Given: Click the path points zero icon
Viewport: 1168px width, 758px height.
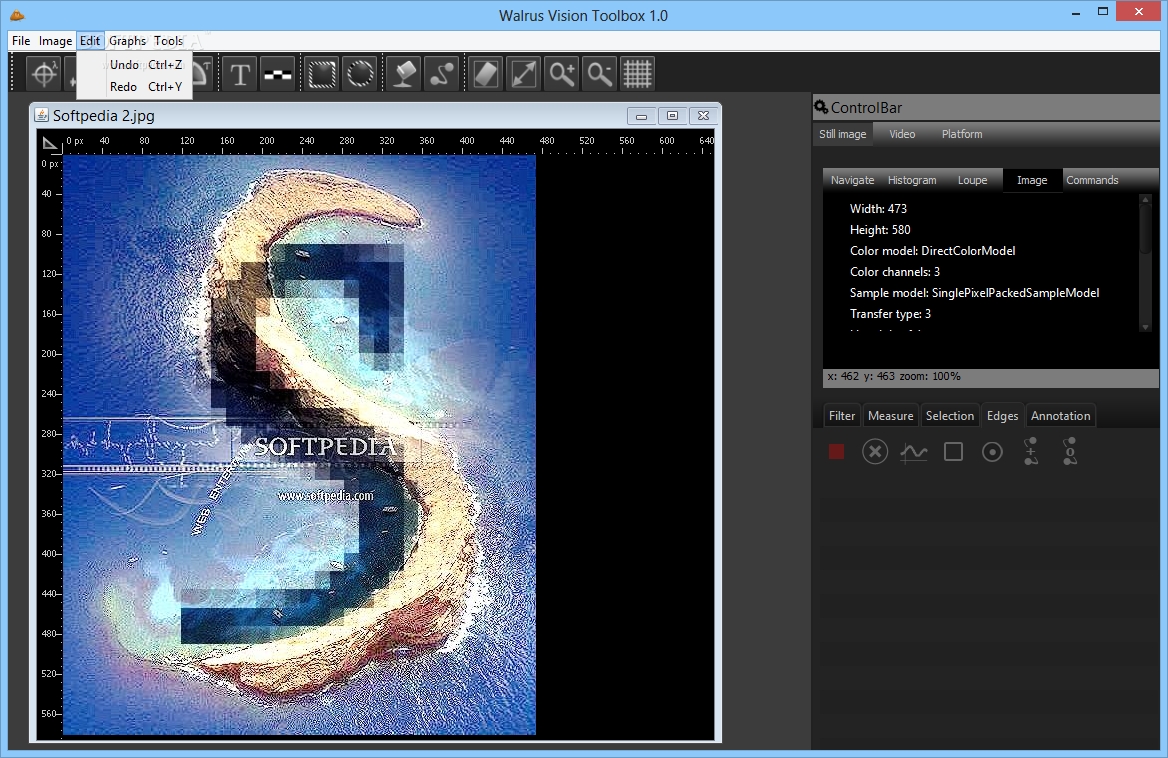Looking at the screenshot, I should point(1070,451).
